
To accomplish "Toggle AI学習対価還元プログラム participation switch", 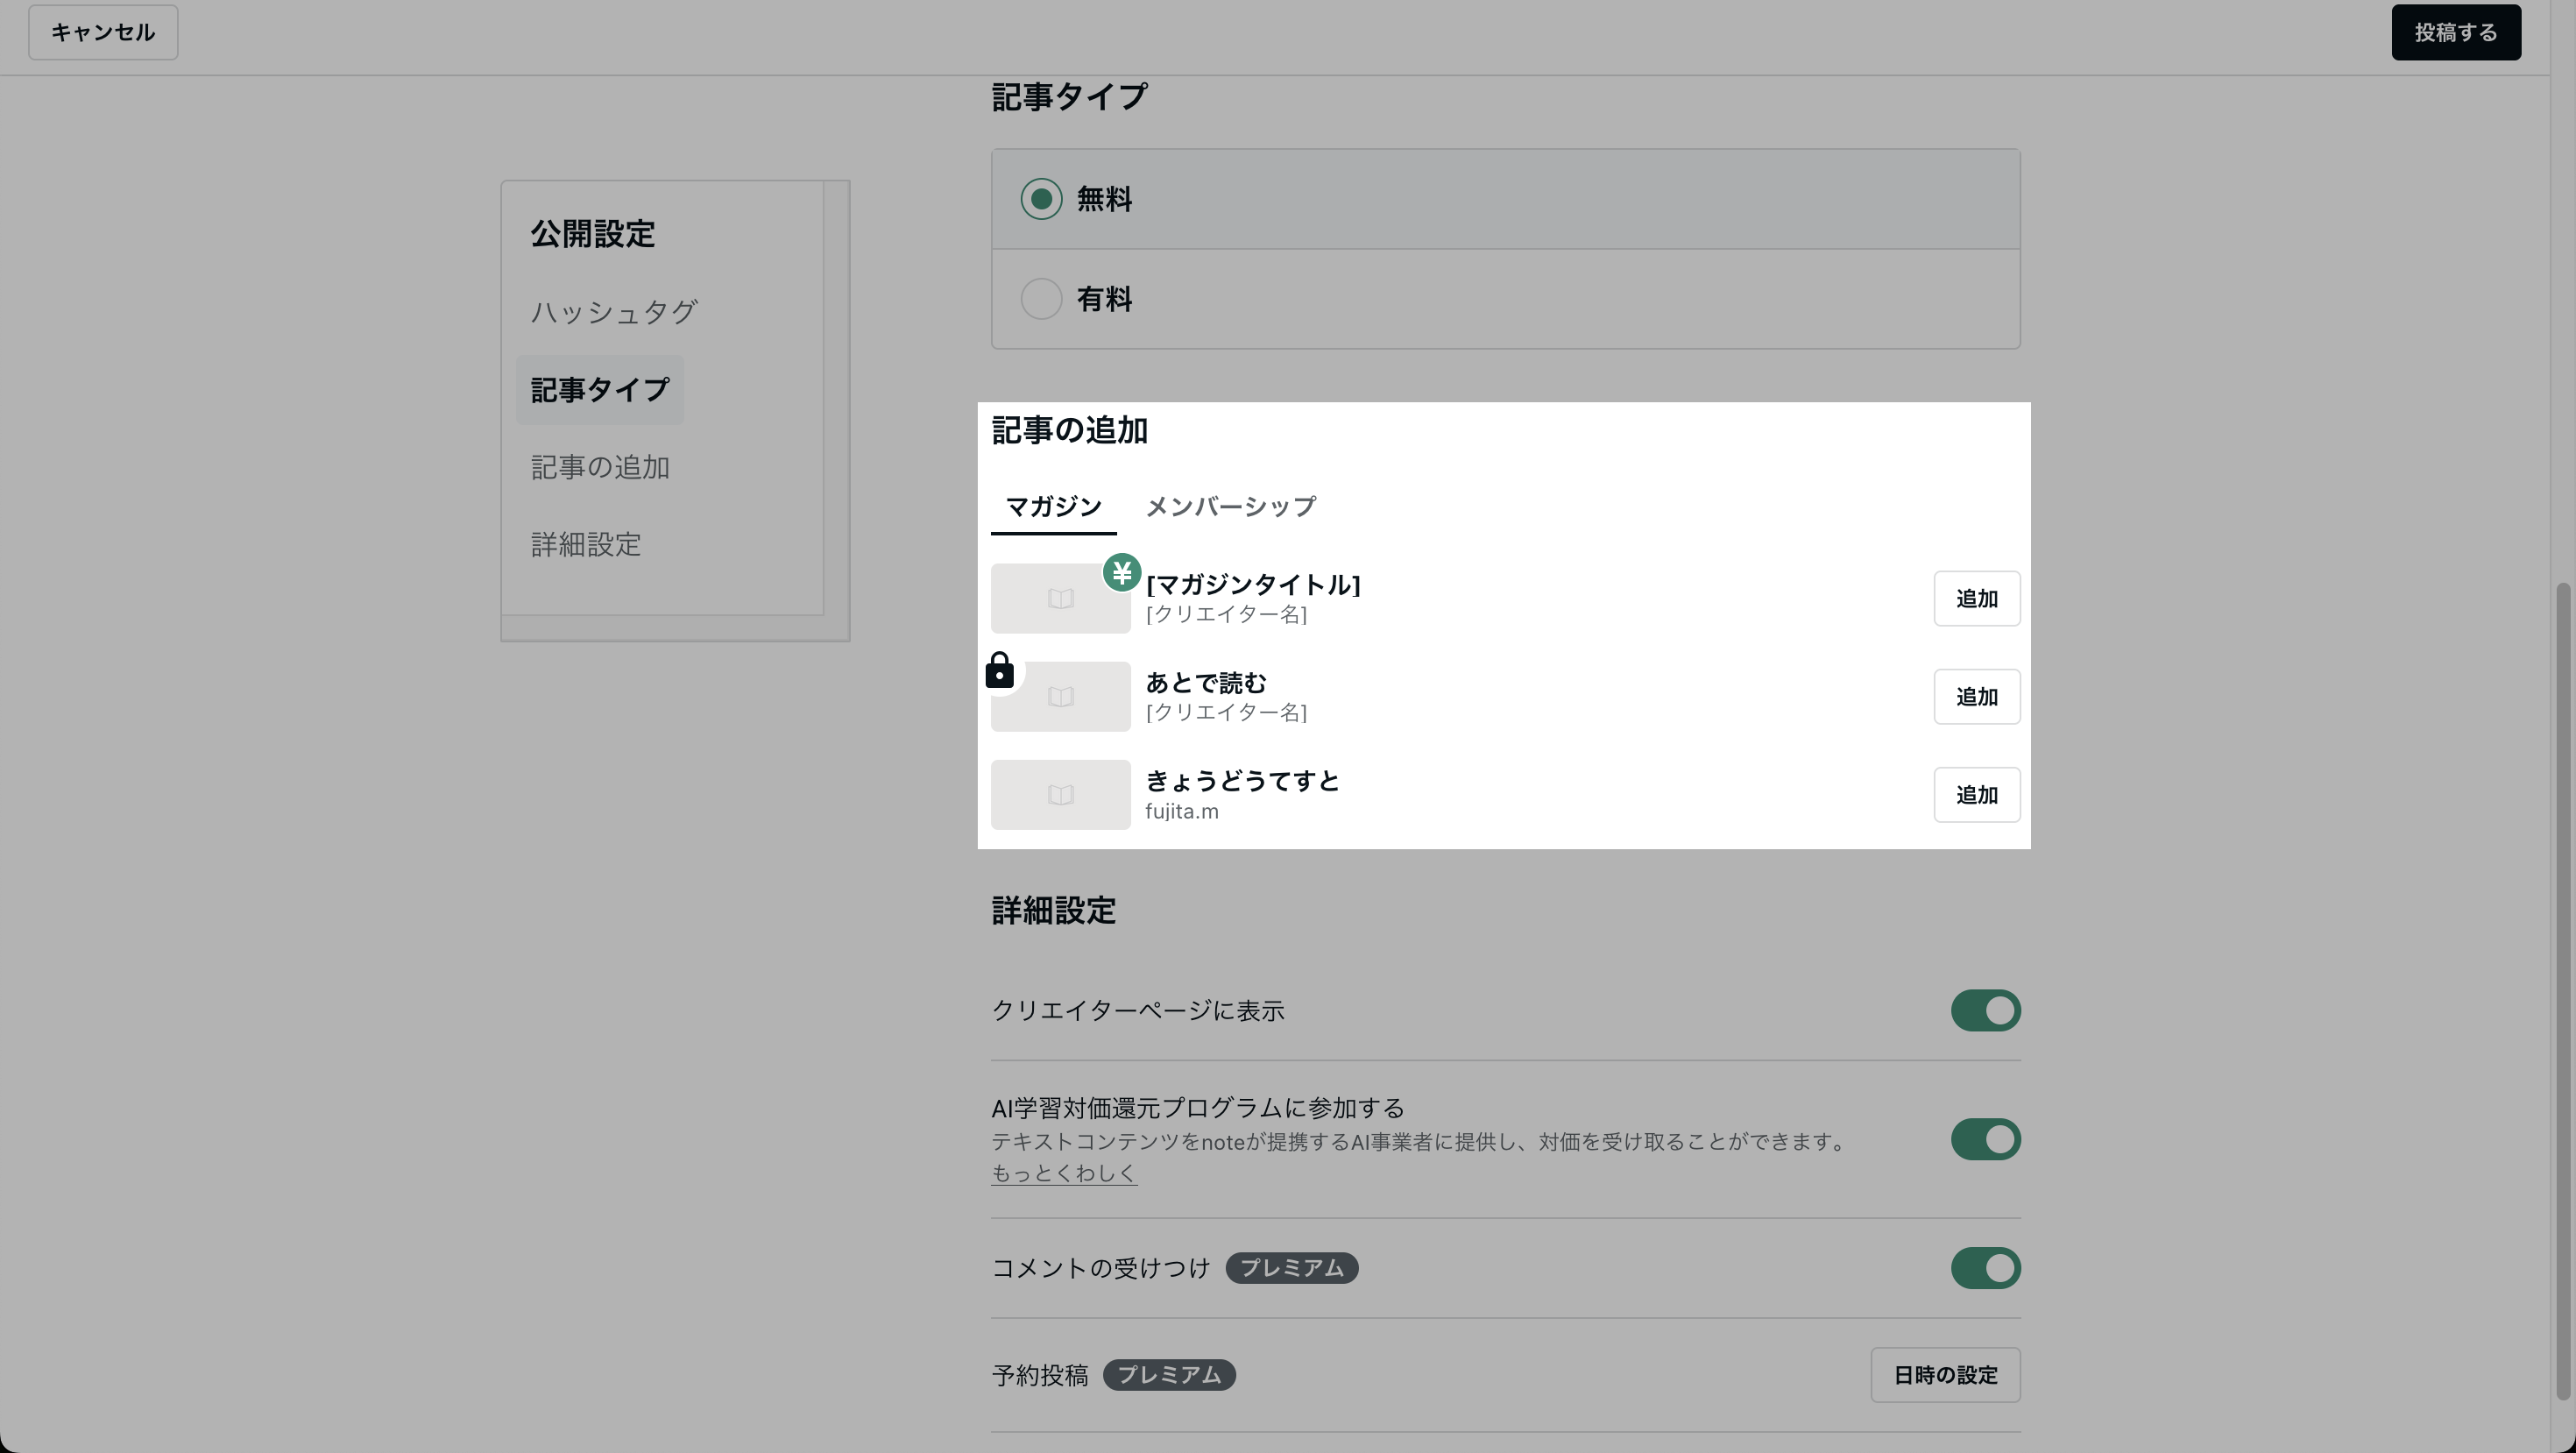I will tap(1985, 1139).
